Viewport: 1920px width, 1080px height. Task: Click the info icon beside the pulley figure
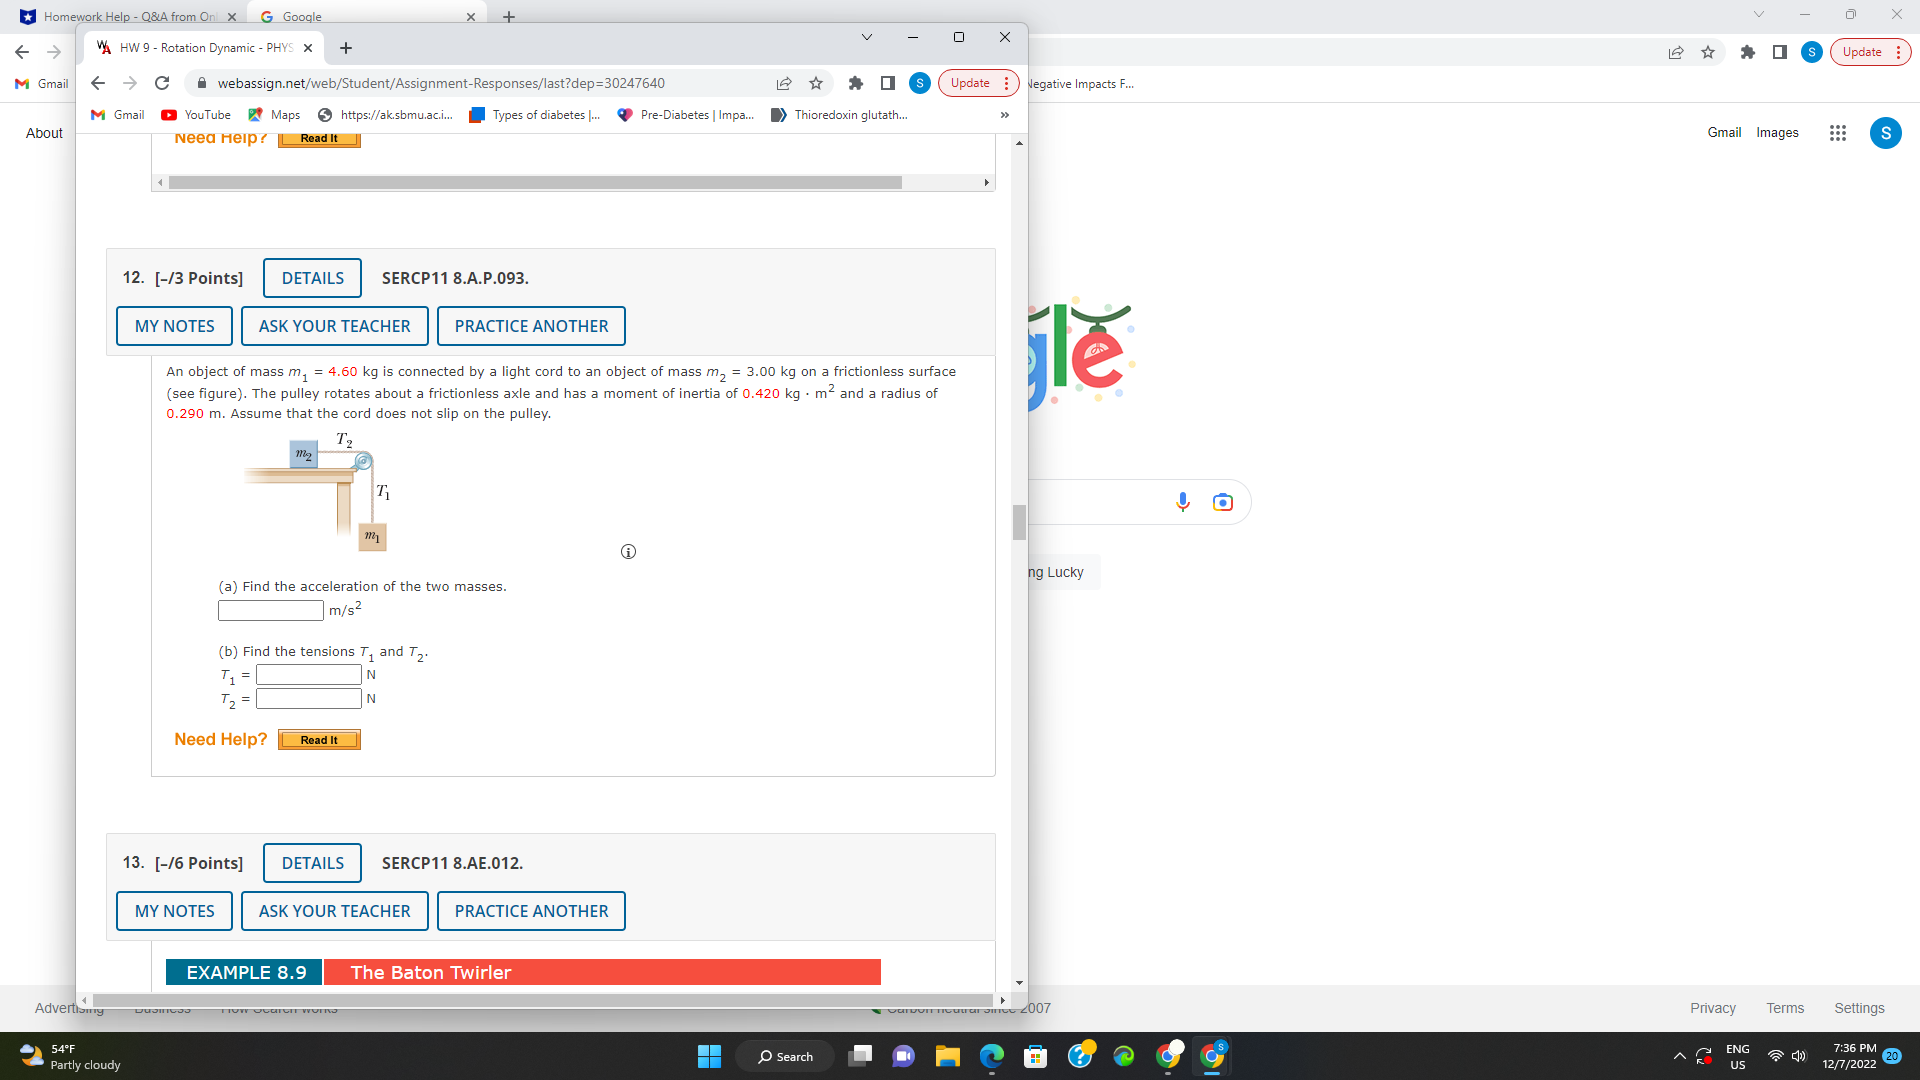click(628, 551)
